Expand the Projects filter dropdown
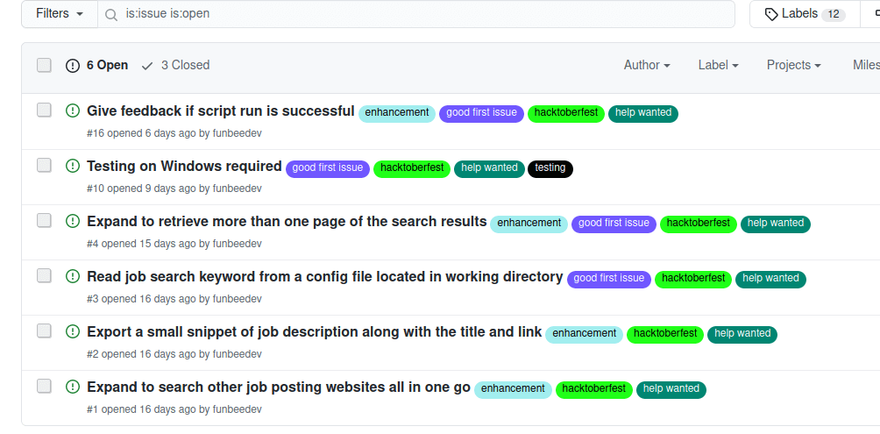The height and width of the screenshot is (434, 880). pyautogui.click(x=793, y=65)
